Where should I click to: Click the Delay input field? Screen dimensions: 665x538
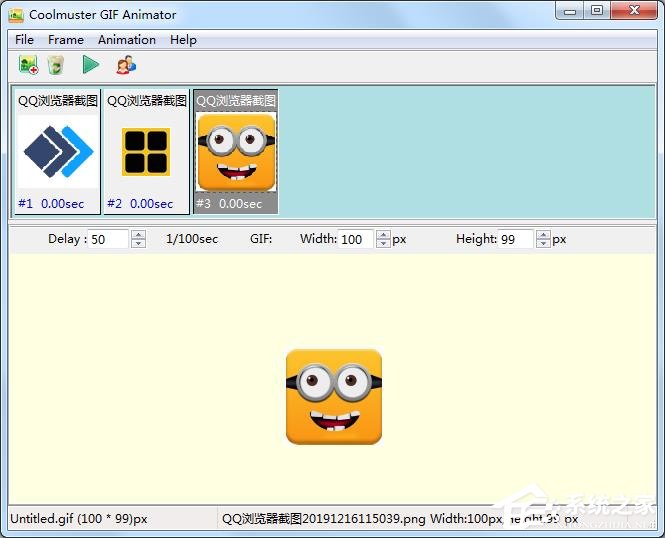109,239
